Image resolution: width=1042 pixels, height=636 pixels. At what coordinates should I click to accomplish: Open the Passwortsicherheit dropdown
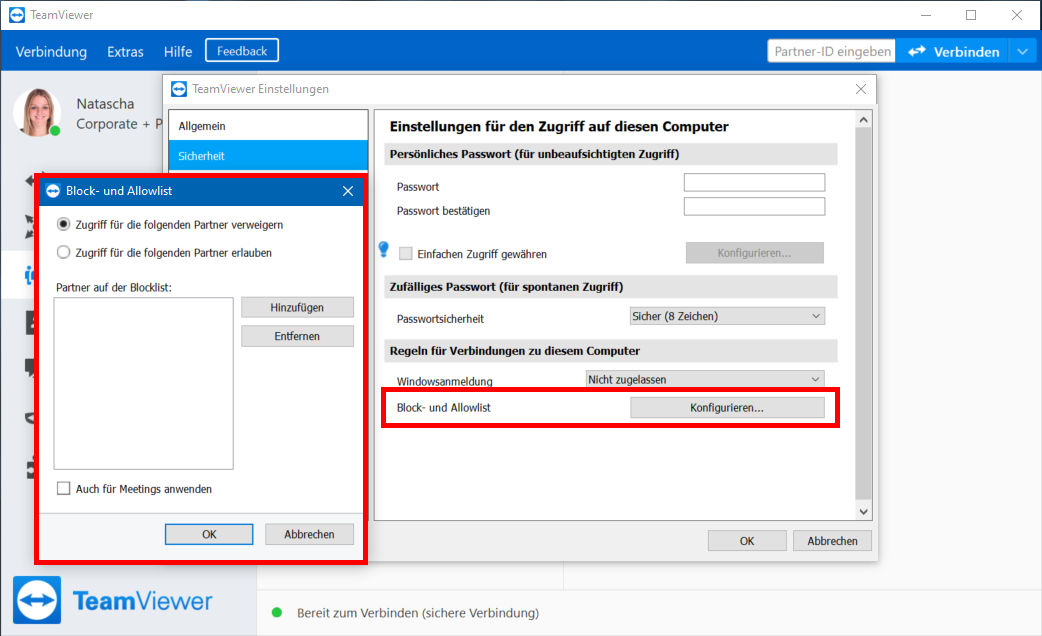[x=727, y=316]
